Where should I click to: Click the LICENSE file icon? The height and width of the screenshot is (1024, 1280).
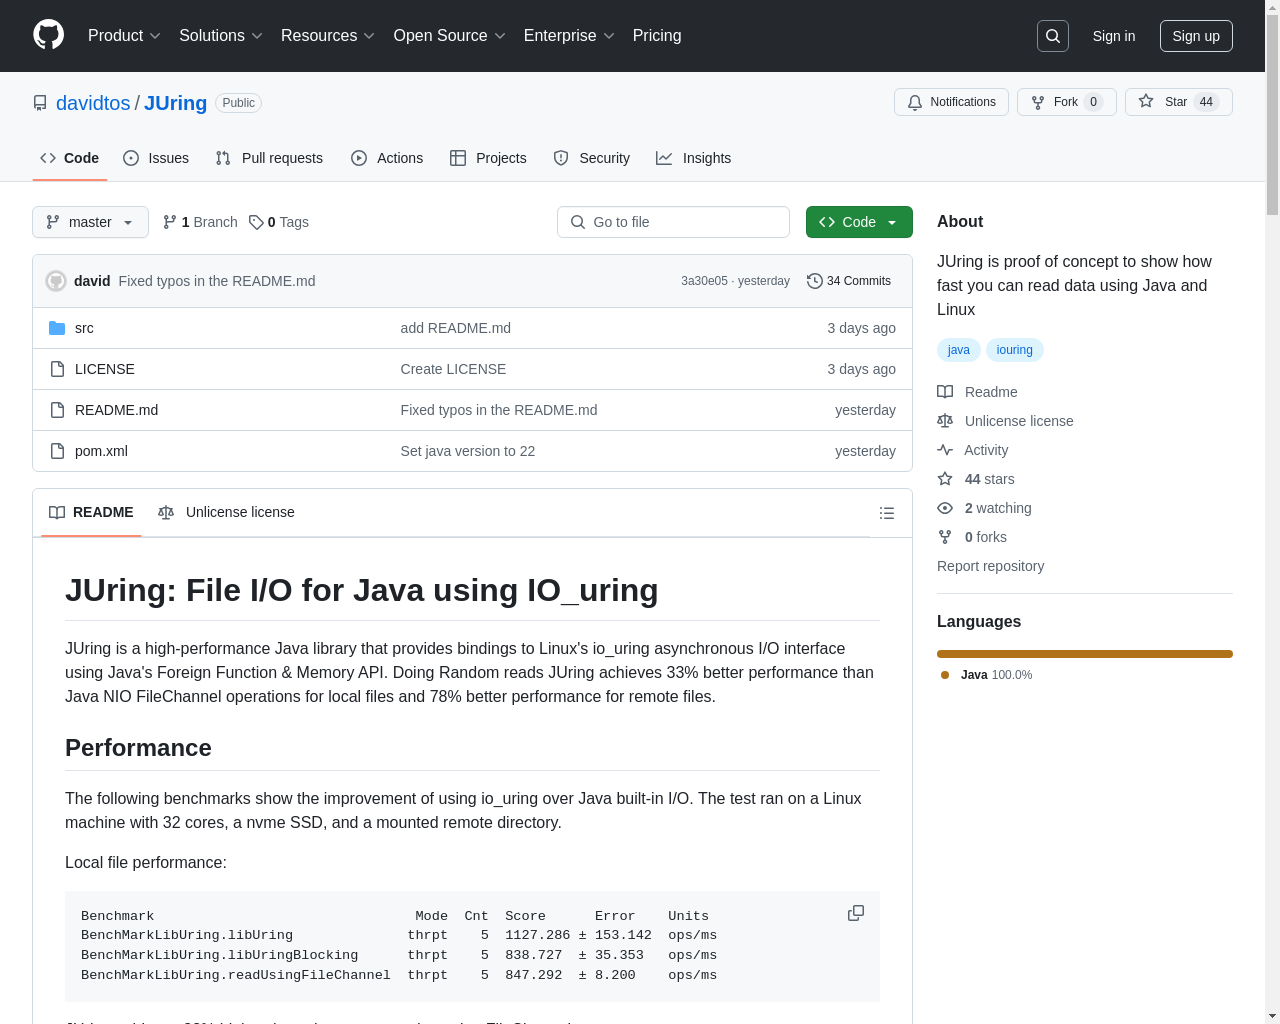point(57,369)
